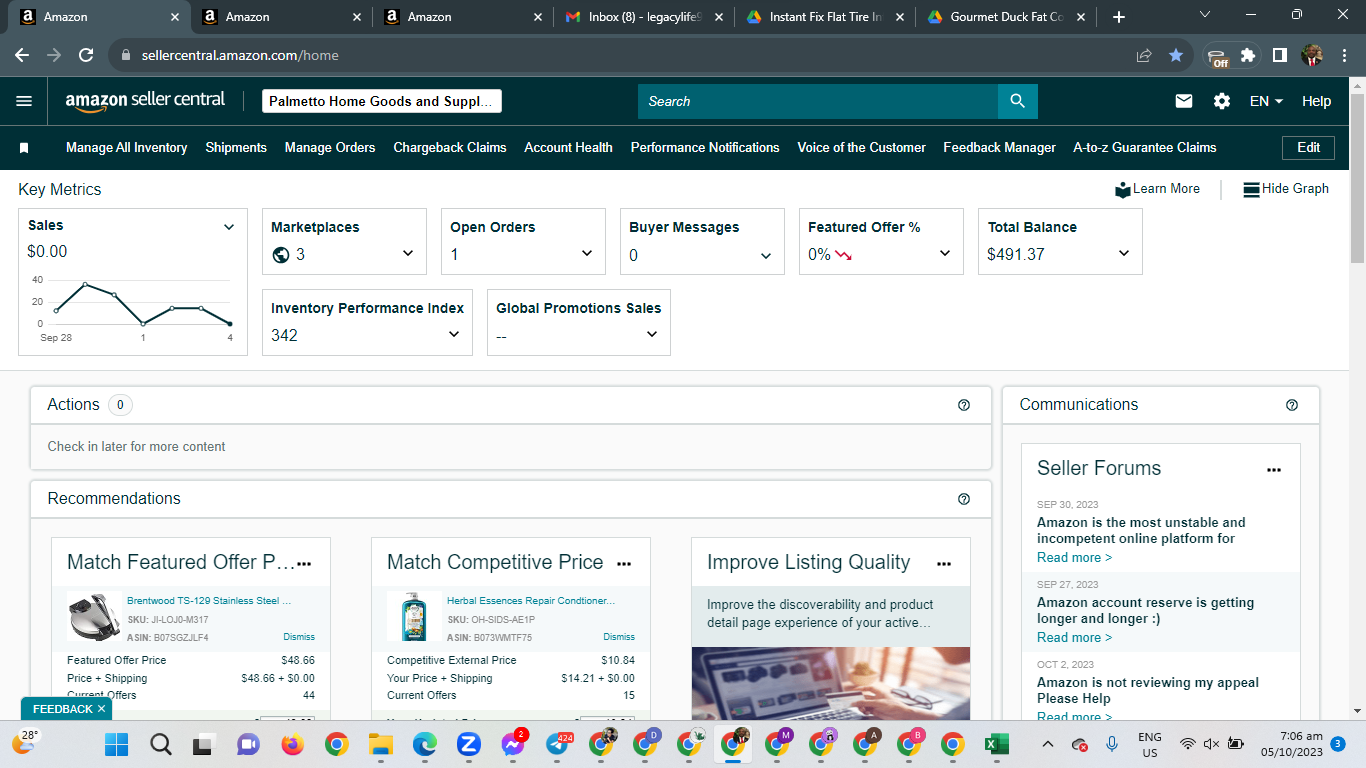Open Telegram from the taskbar
The width and height of the screenshot is (1366, 768).
click(558, 744)
